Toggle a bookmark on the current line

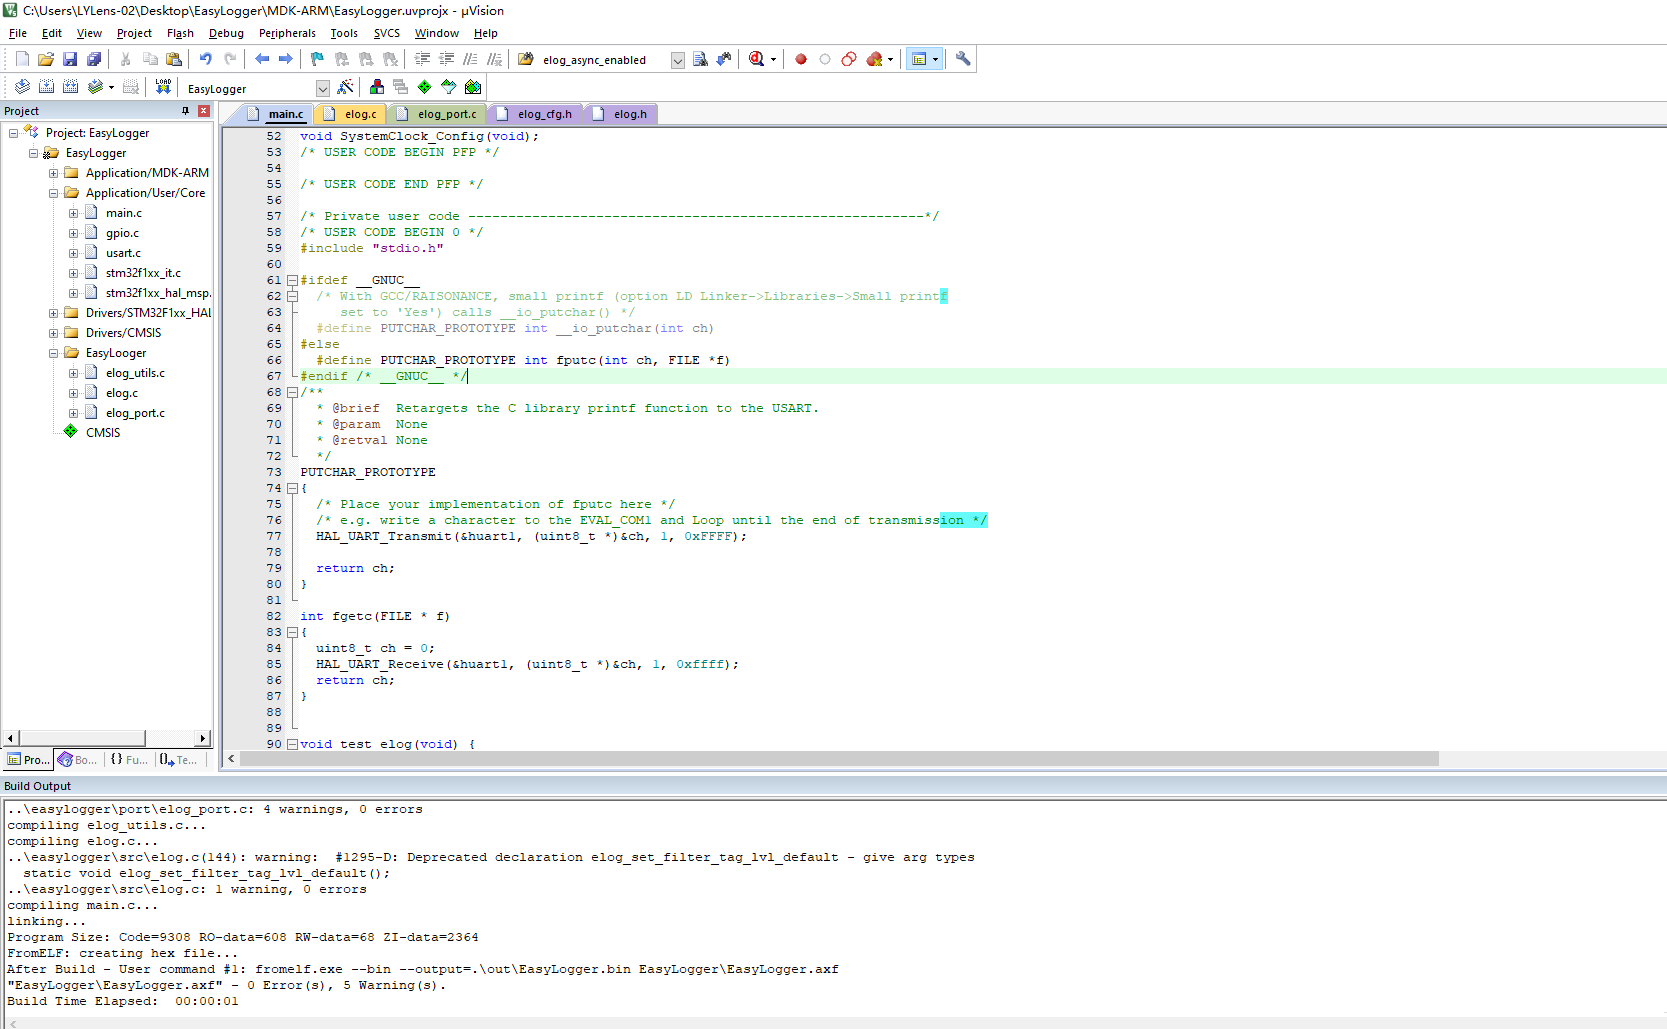[x=316, y=58]
